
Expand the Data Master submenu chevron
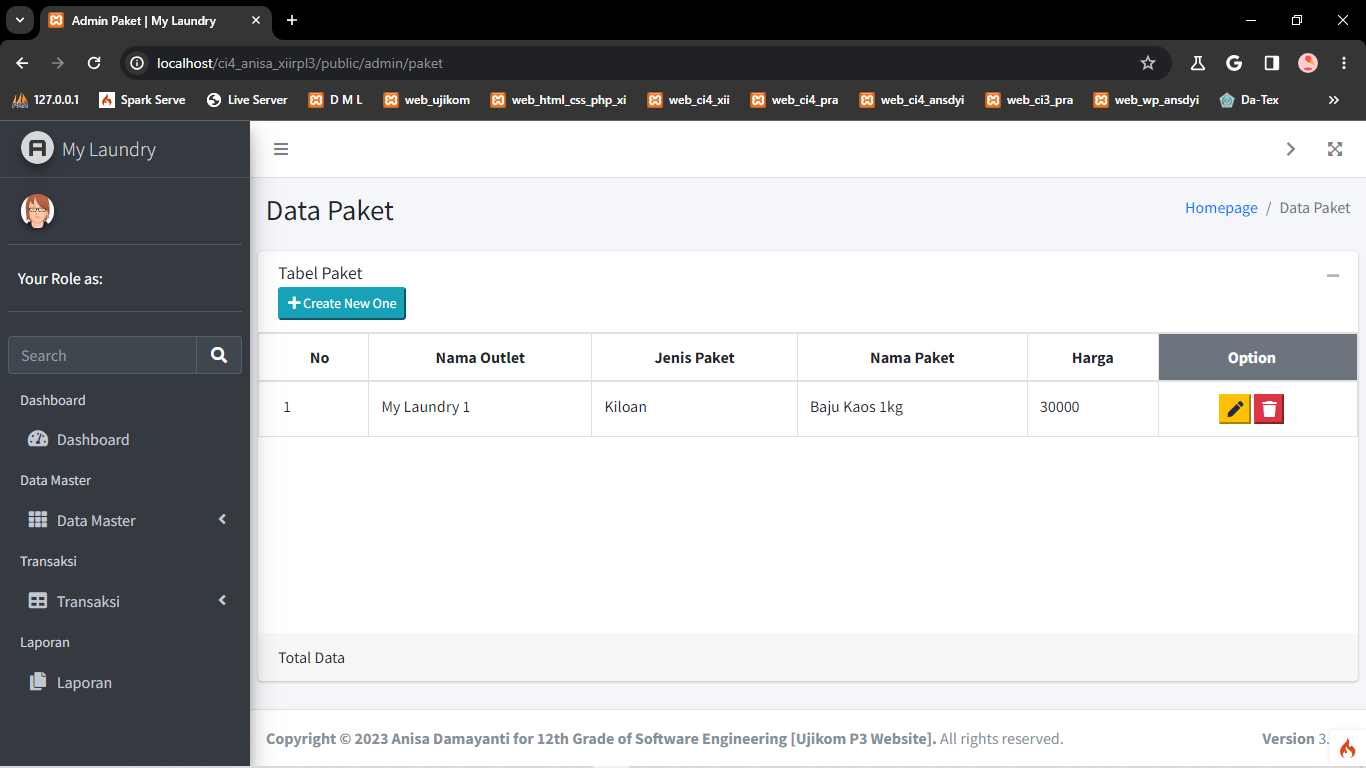coord(221,519)
